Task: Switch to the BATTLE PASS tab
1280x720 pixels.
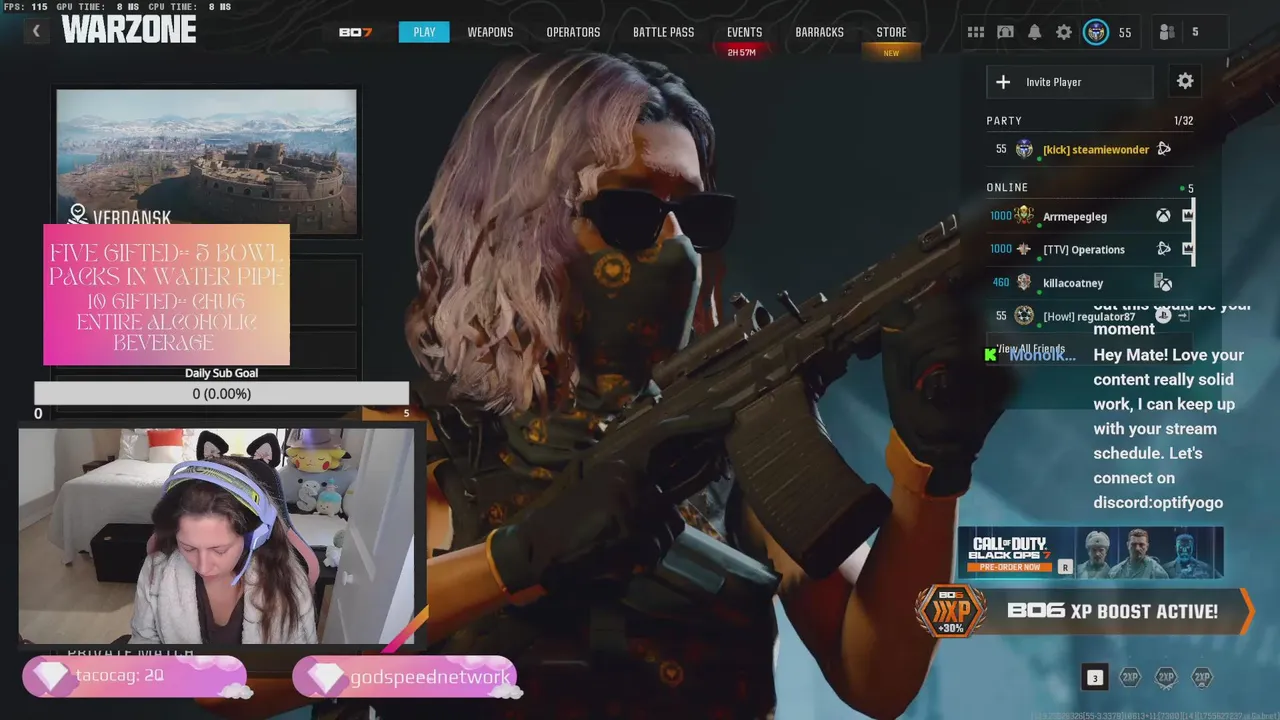Action: [663, 32]
